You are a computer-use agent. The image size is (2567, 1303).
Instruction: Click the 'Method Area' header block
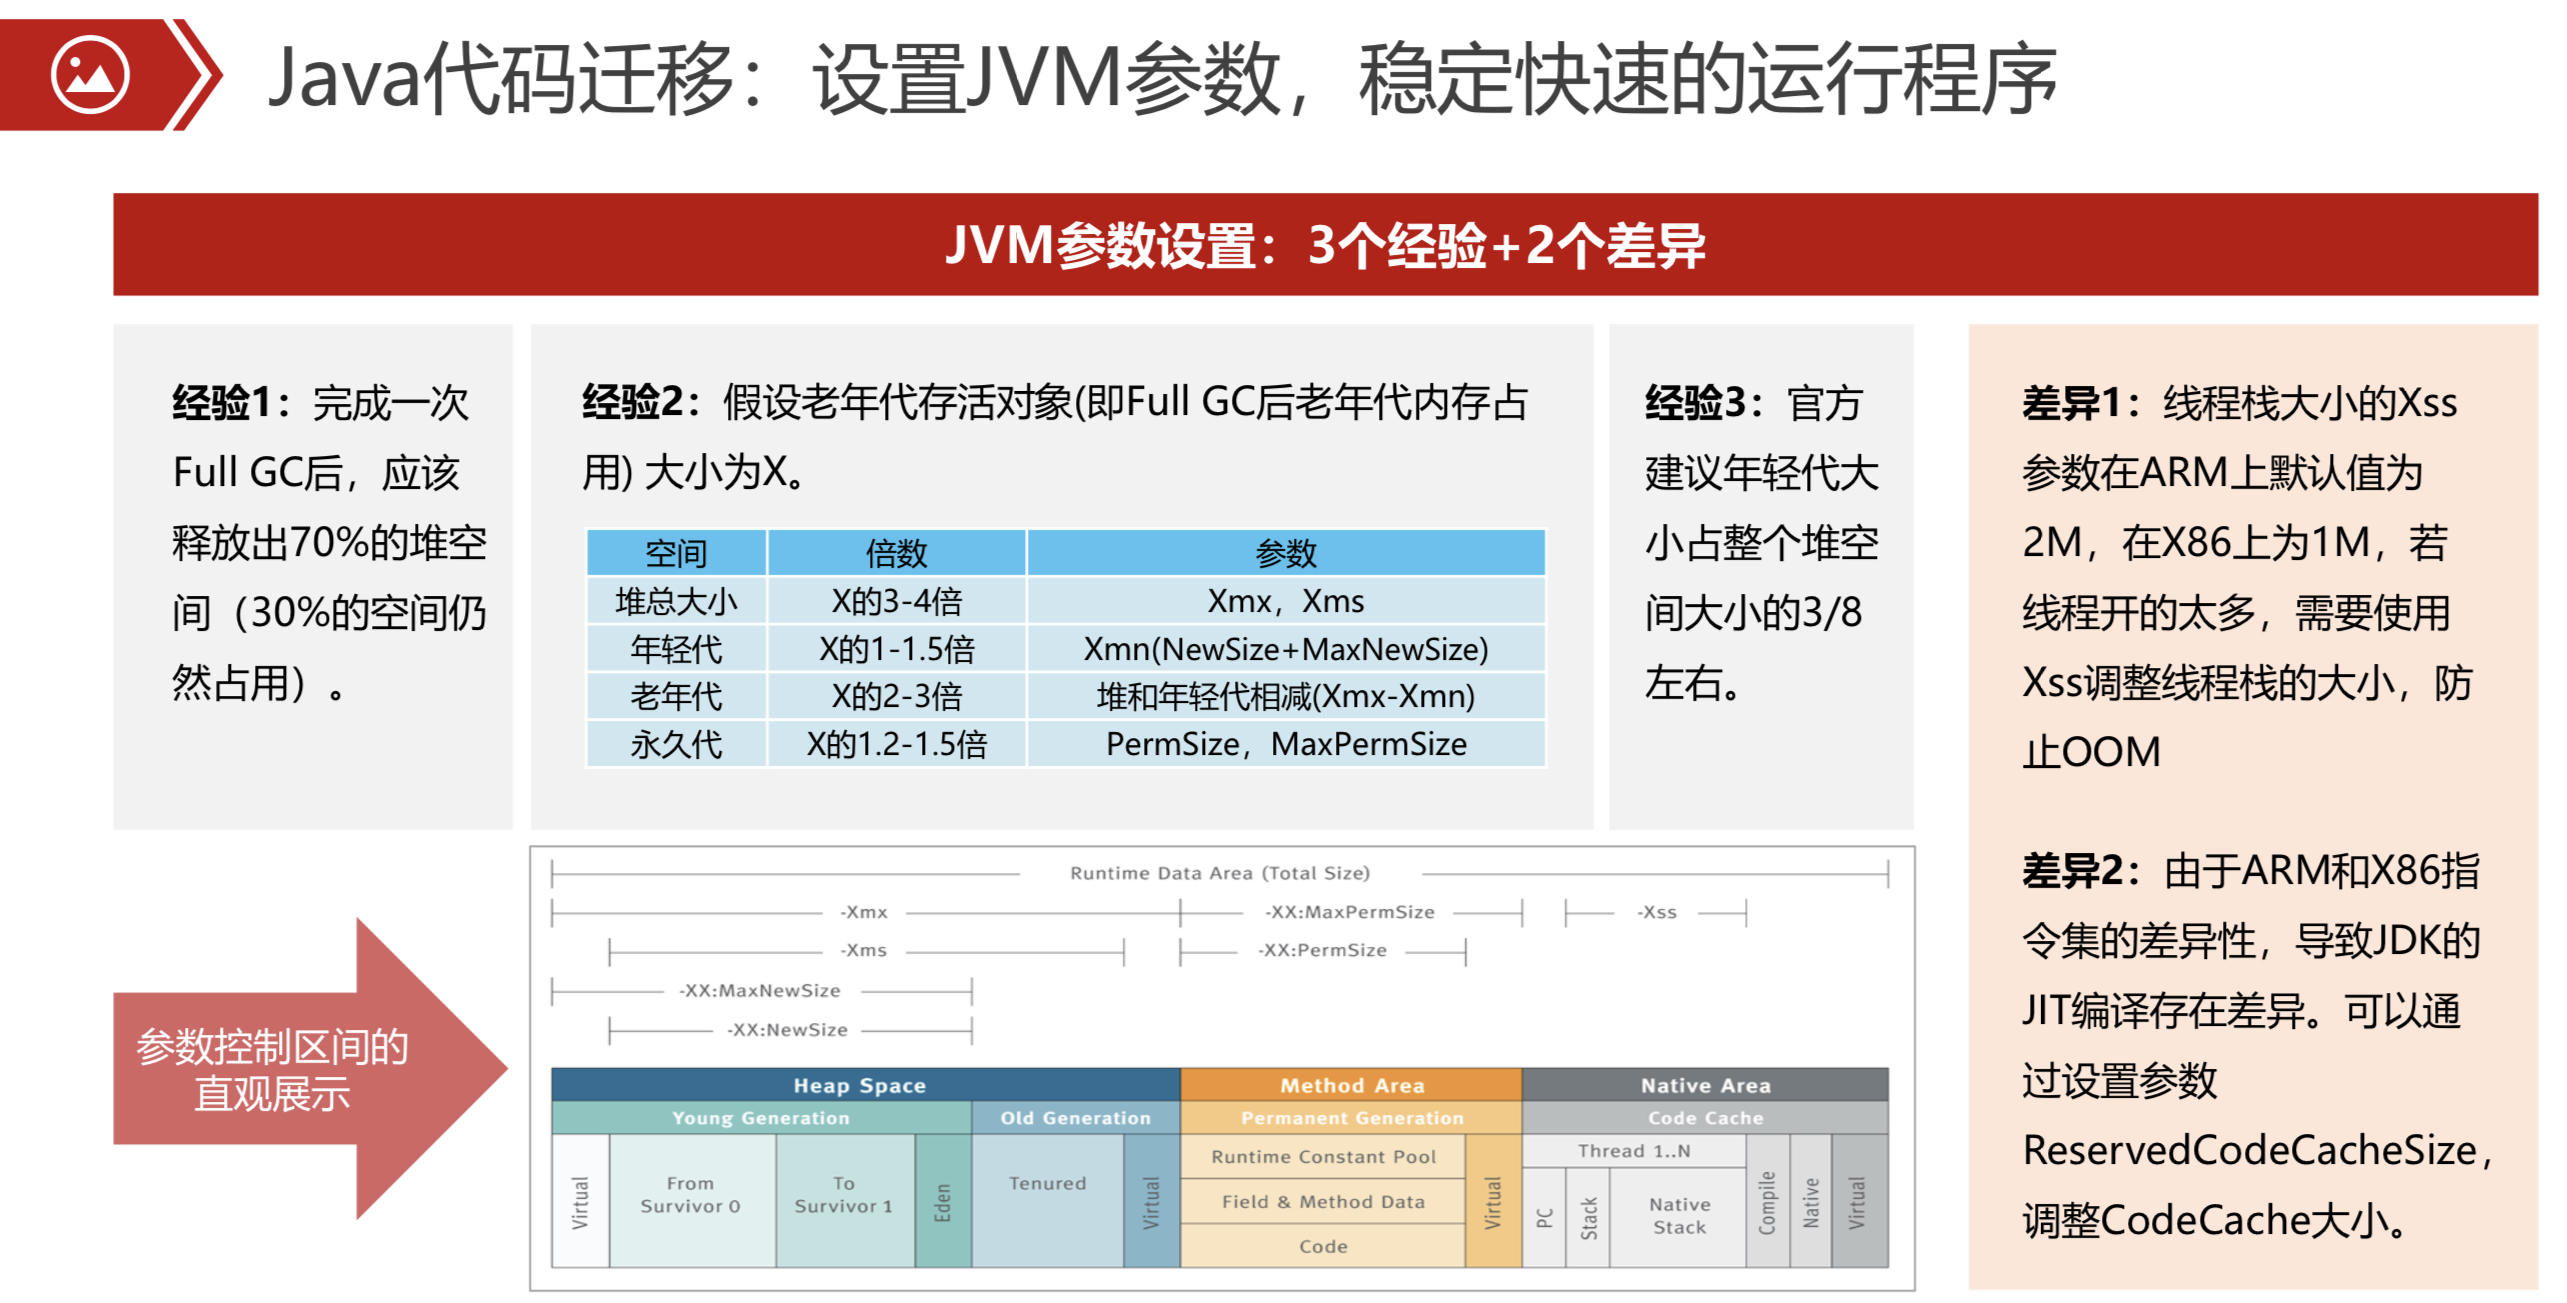pyautogui.click(x=1351, y=1085)
